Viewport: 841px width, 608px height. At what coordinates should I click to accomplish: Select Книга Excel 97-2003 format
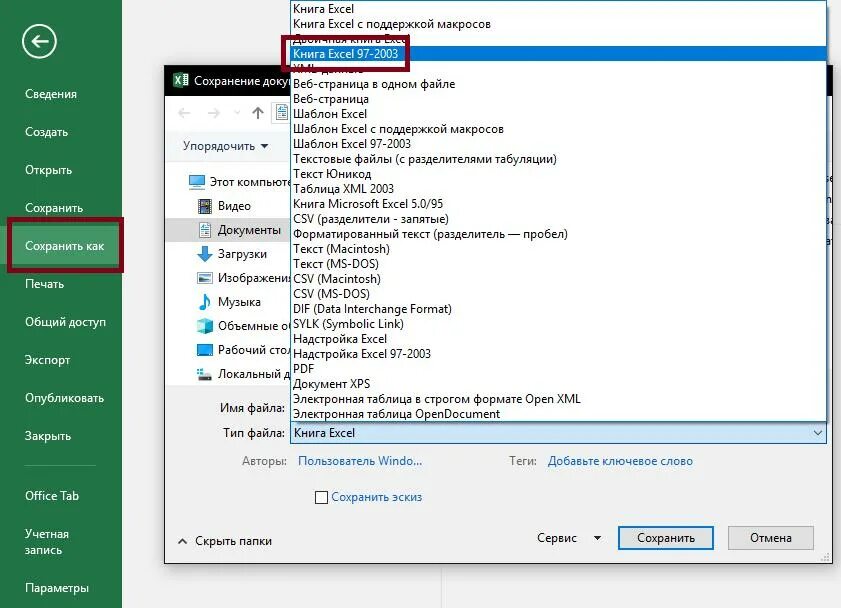[x=558, y=54]
